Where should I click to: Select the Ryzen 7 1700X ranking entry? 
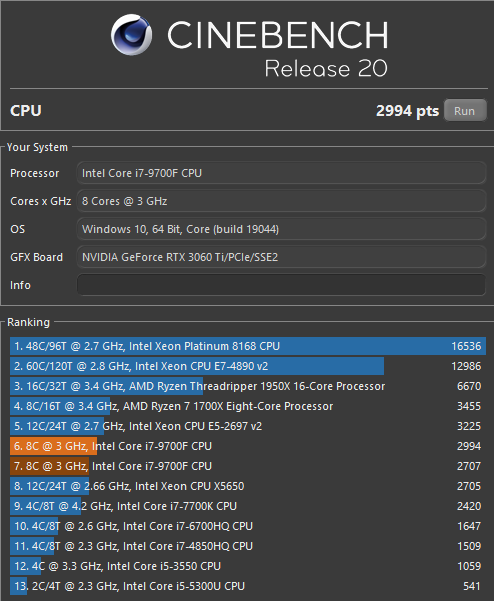(x=248, y=406)
